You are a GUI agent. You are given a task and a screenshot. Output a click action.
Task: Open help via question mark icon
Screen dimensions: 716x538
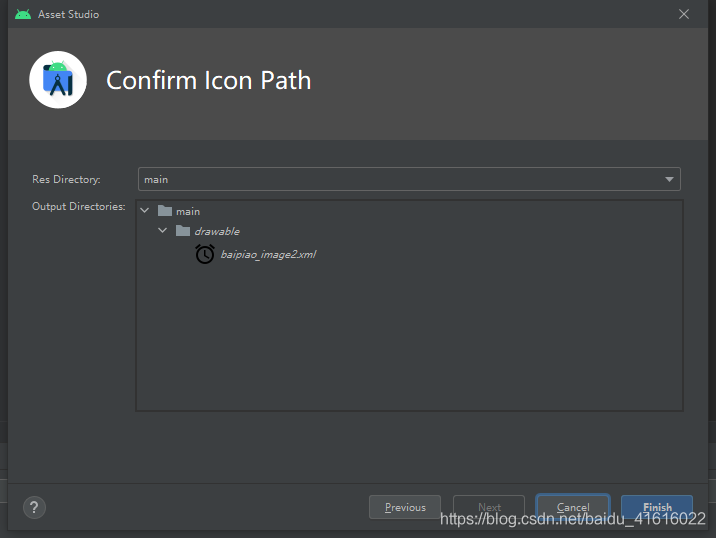coord(34,507)
